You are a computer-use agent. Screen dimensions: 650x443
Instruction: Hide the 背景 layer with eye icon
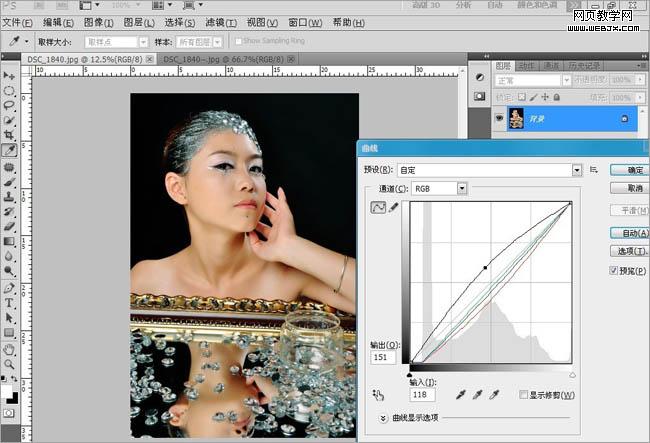499,119
